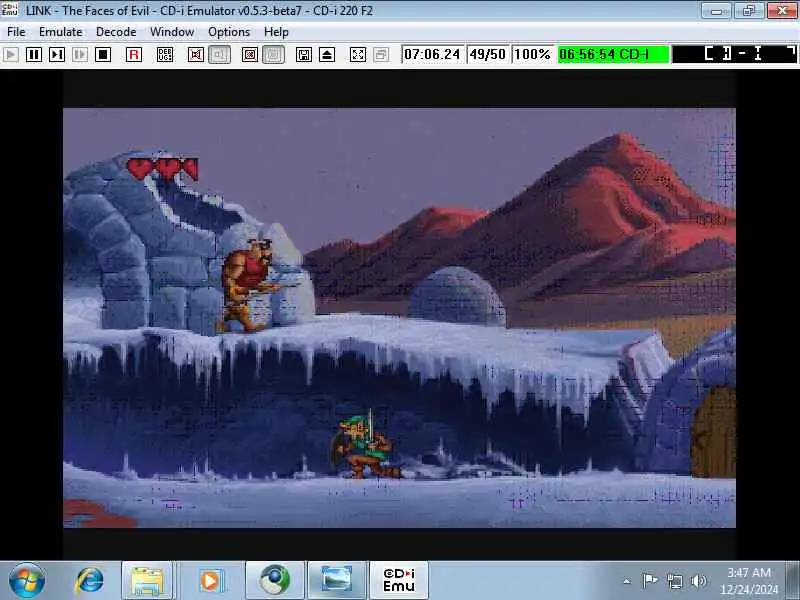This screenshot has width=800, height=600.
Task: Click the red hearts health display in game
Action: click(x=162, y=169)
